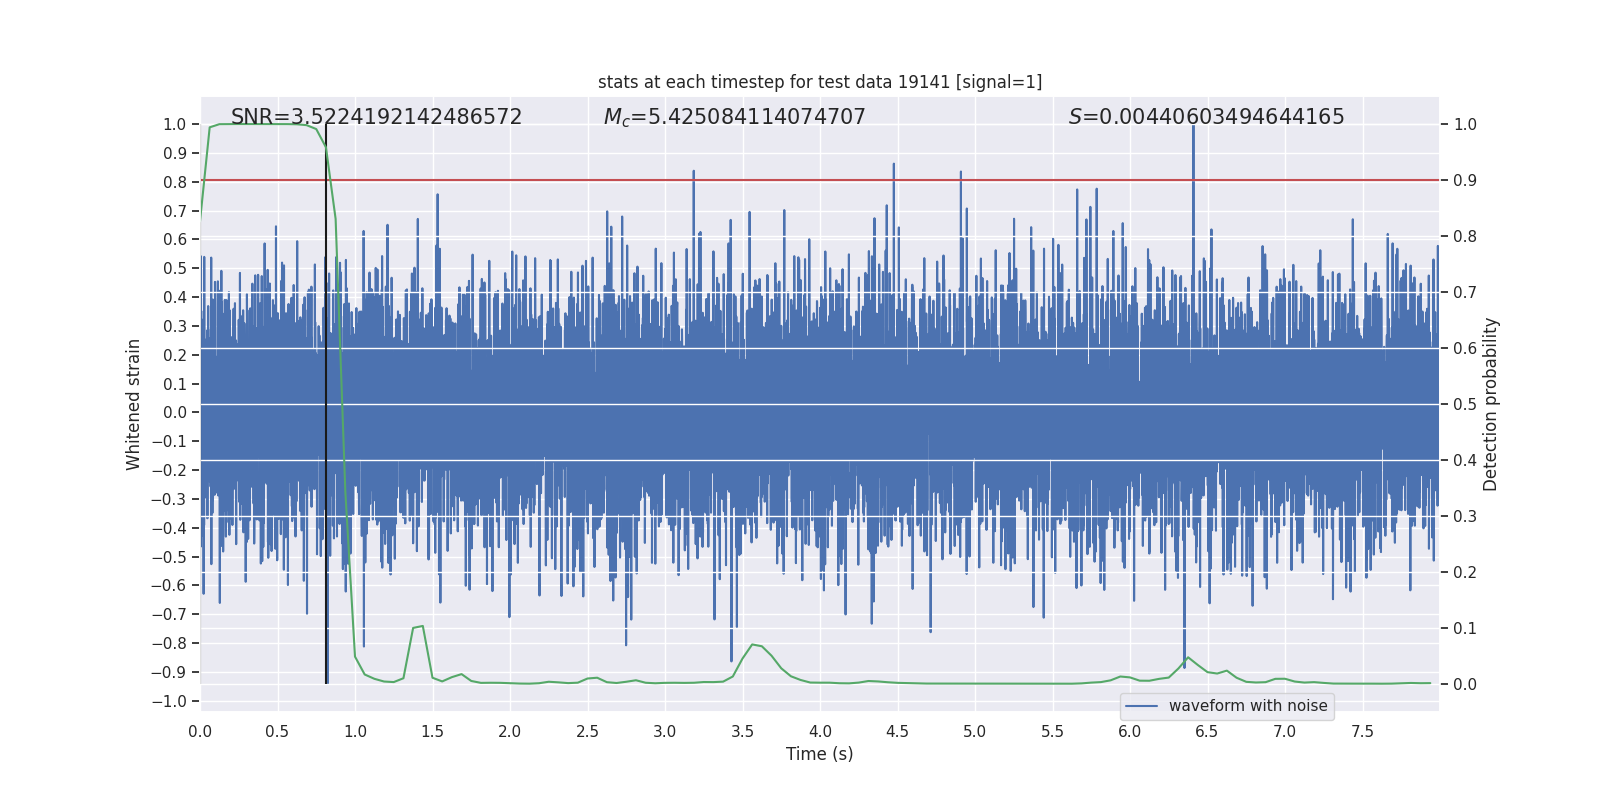Click the 1.0 tick on the Detection probability axis
The width and height of the screenshot is (1600, 800).
click(x=1465, y=124)
